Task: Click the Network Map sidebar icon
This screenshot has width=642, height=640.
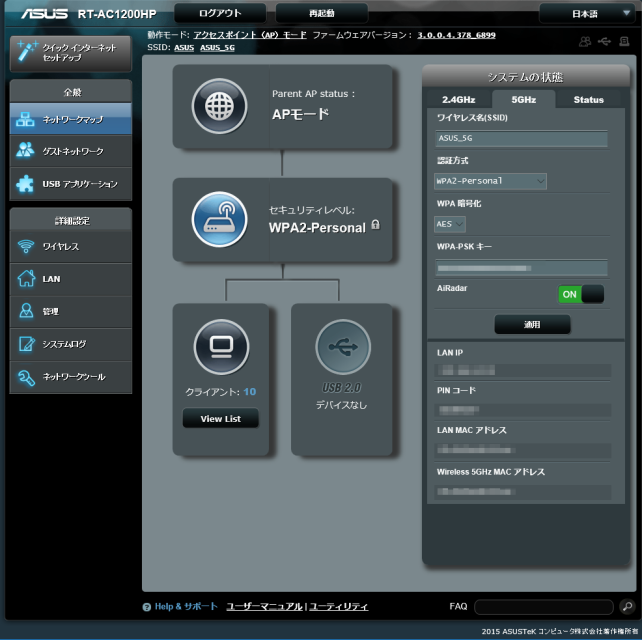Action: 25,119
